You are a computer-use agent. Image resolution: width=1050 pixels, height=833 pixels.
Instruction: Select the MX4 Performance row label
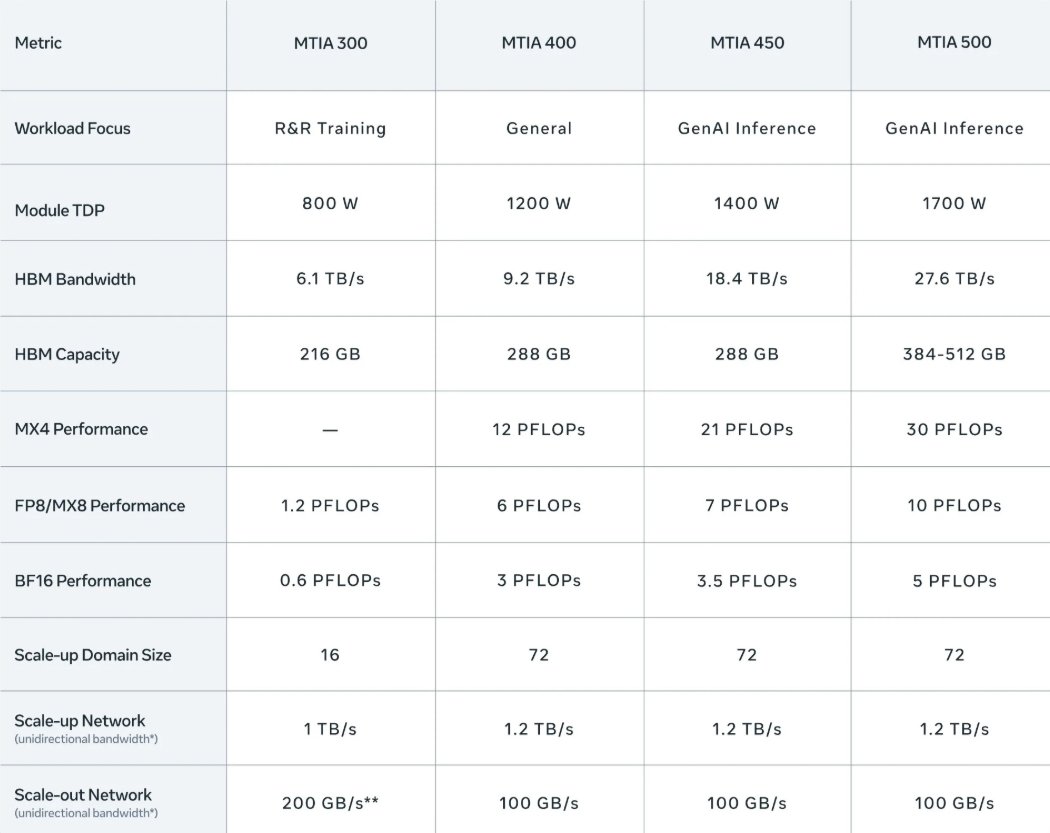[81, 429]
